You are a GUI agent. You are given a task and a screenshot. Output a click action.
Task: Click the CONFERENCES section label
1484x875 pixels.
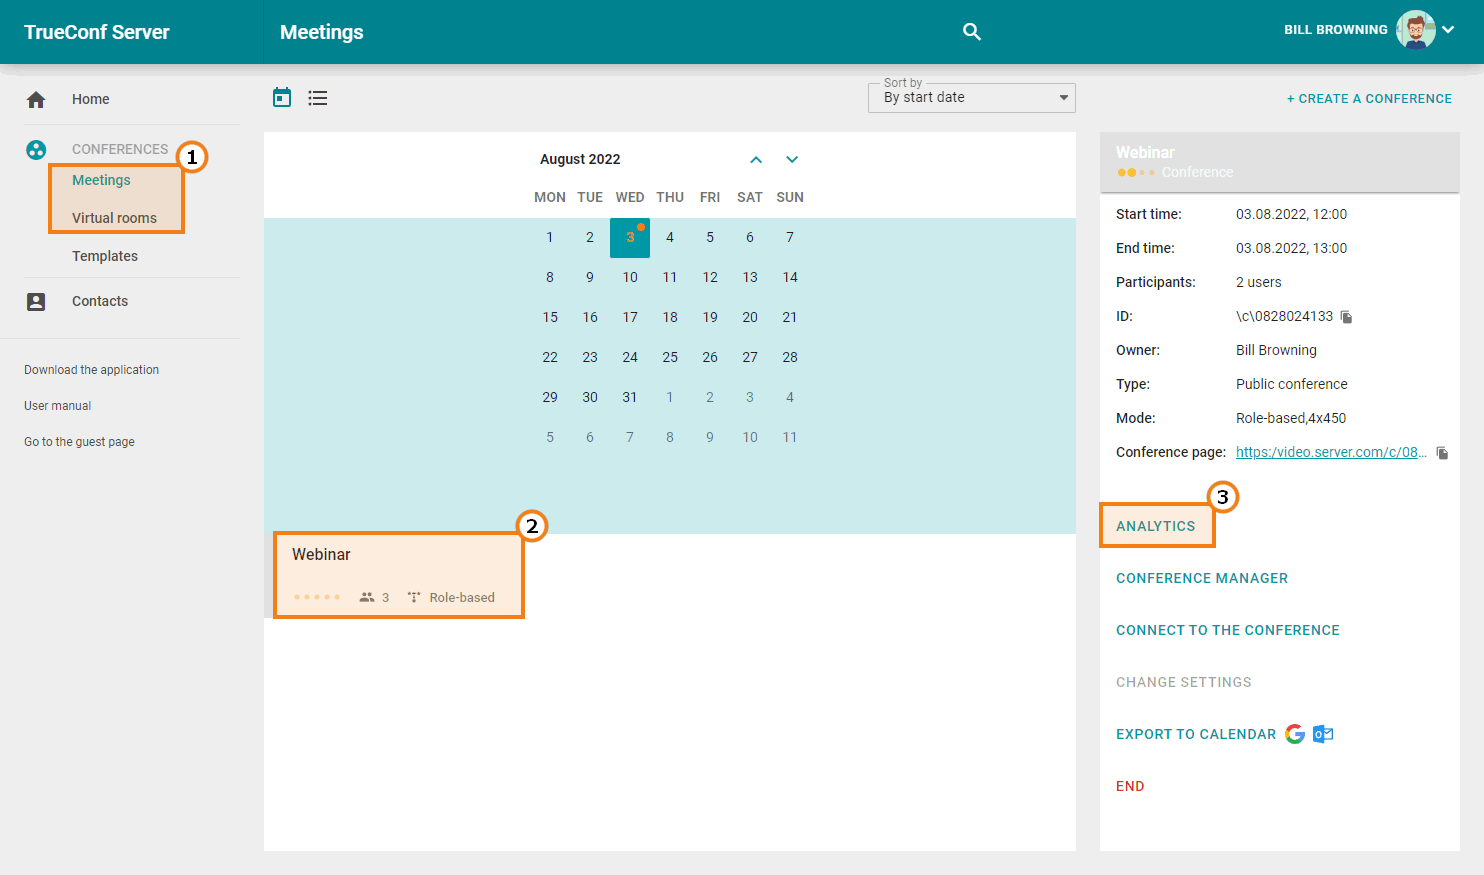pos(120,149)
